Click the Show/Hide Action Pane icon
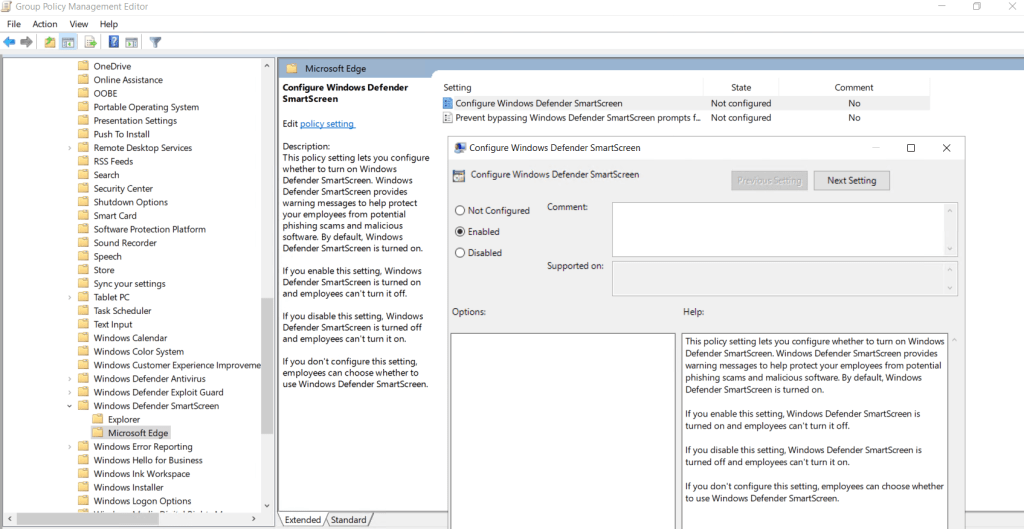This screenshot has width=1024, height=529. 131,42
